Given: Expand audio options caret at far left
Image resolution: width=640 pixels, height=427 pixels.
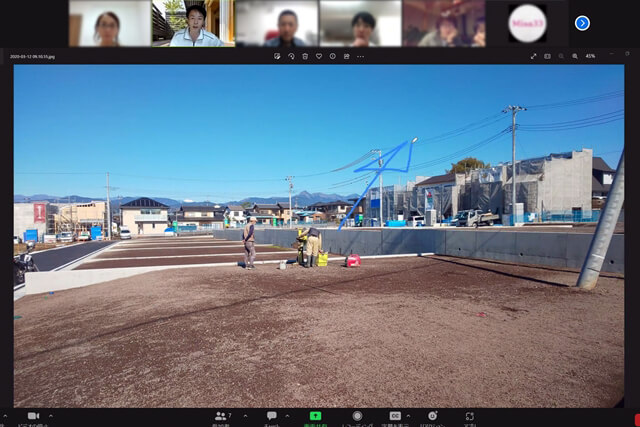Looking at the screenshot, I should pos(5,416).
